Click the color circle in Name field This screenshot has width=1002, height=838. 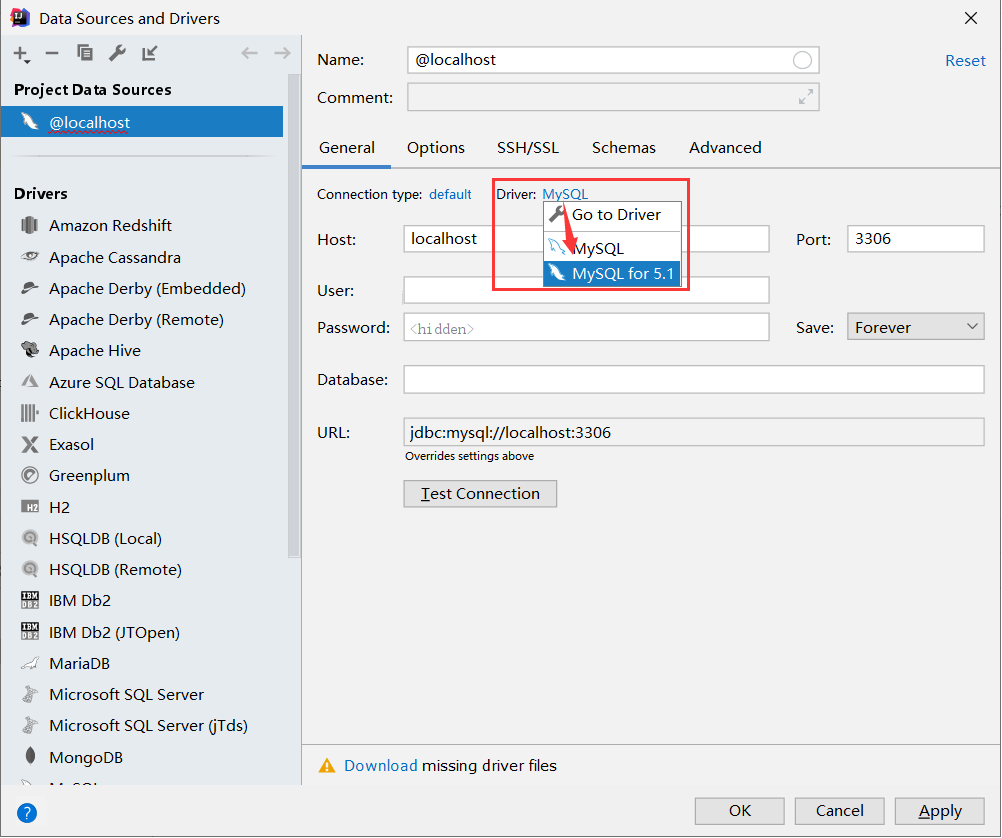(803, 60)
